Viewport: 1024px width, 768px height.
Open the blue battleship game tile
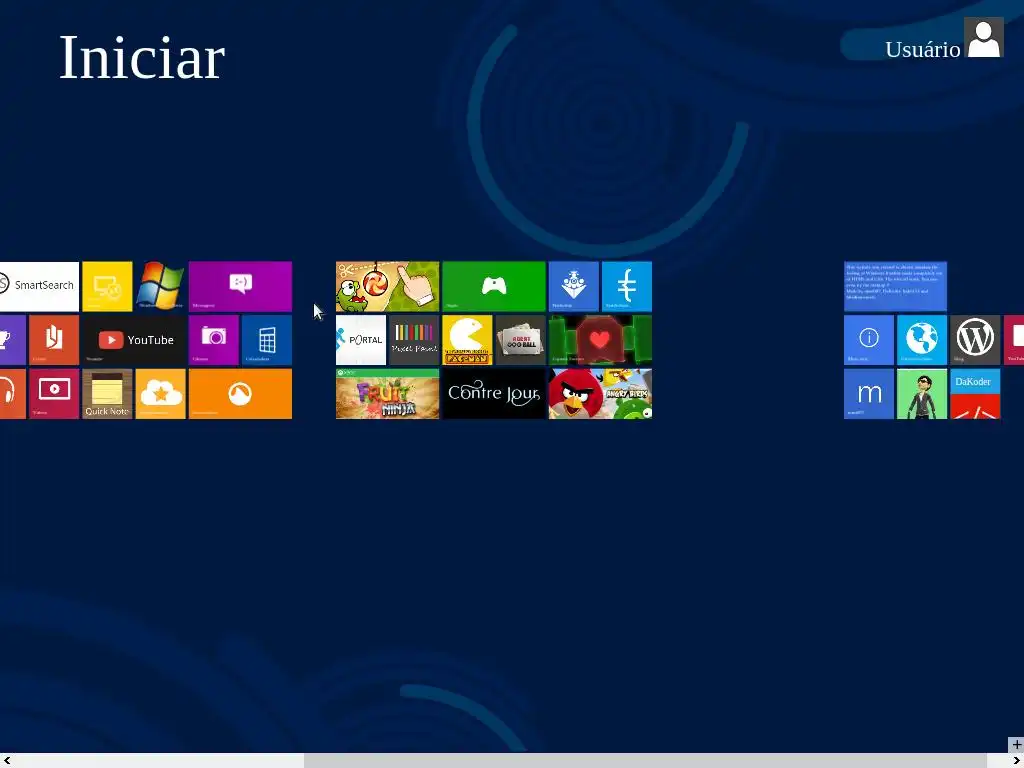(573, 286)
